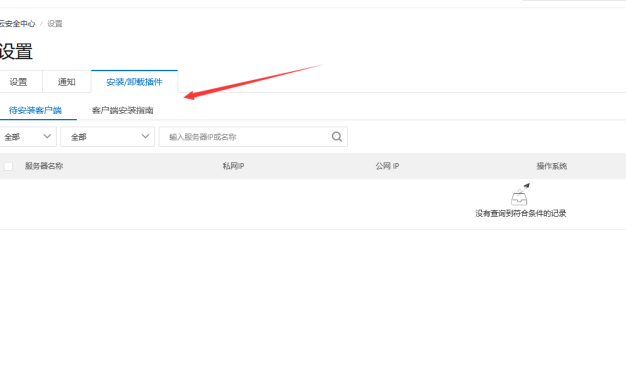Image resolution: width=626 pixels, height=386 pixels.
Task: Open the second 全部 dropdown
Action: 107,137
